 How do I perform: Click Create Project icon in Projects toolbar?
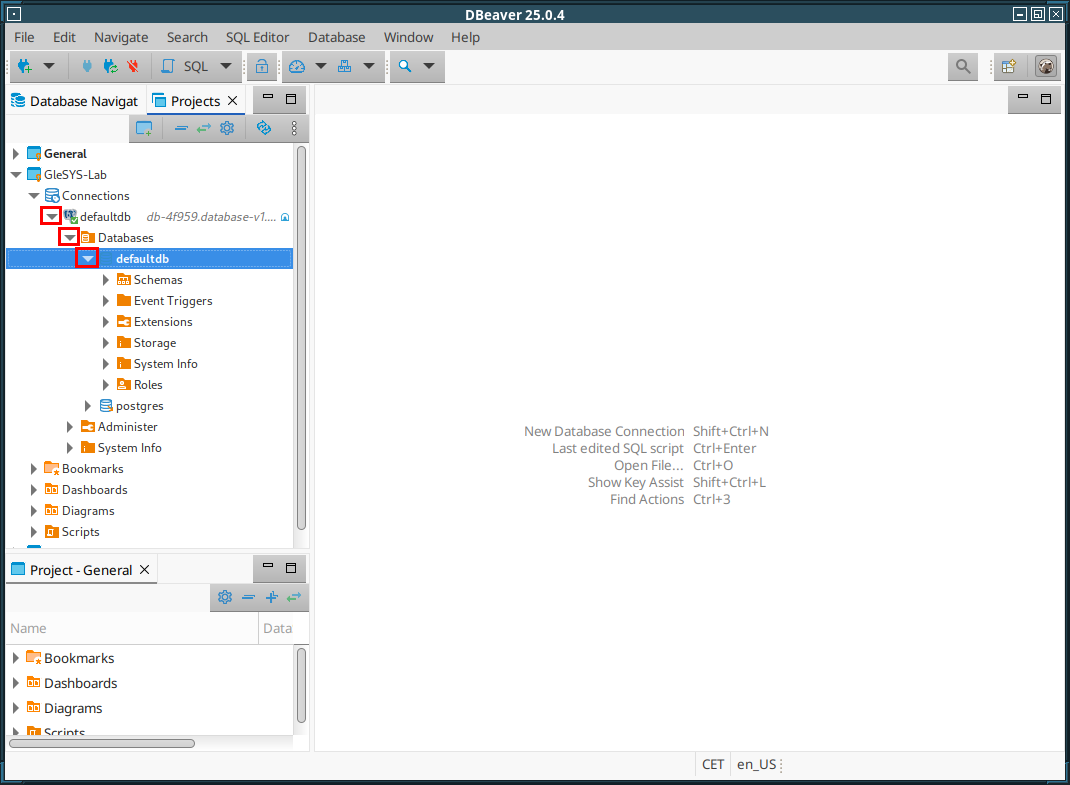[x=144, y=128]
